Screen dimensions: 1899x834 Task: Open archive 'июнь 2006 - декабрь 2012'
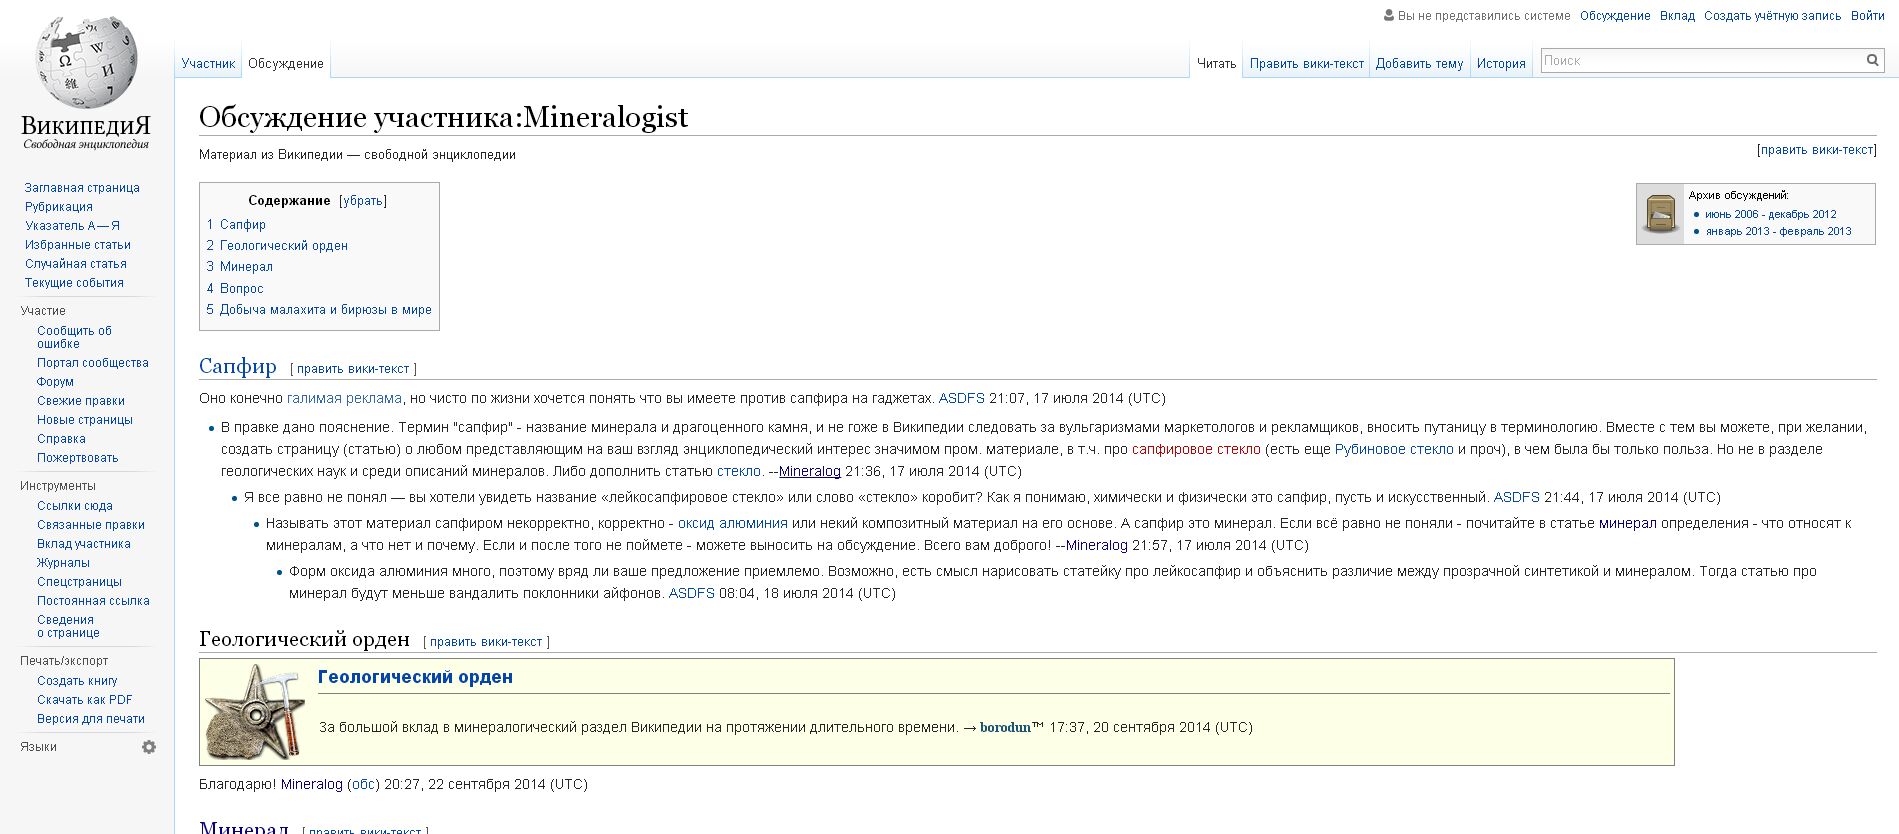(x=1770, y=214)
